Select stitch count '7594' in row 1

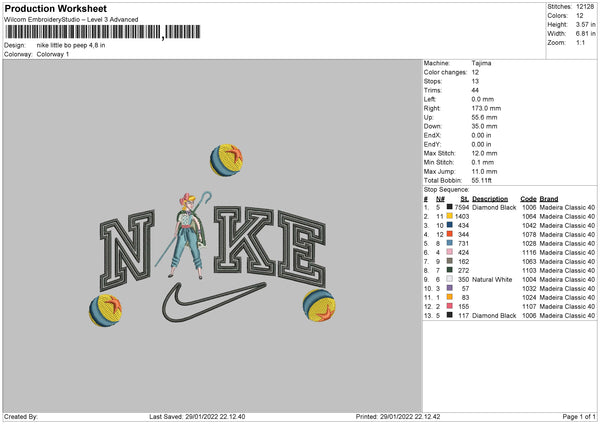point(462,207)
